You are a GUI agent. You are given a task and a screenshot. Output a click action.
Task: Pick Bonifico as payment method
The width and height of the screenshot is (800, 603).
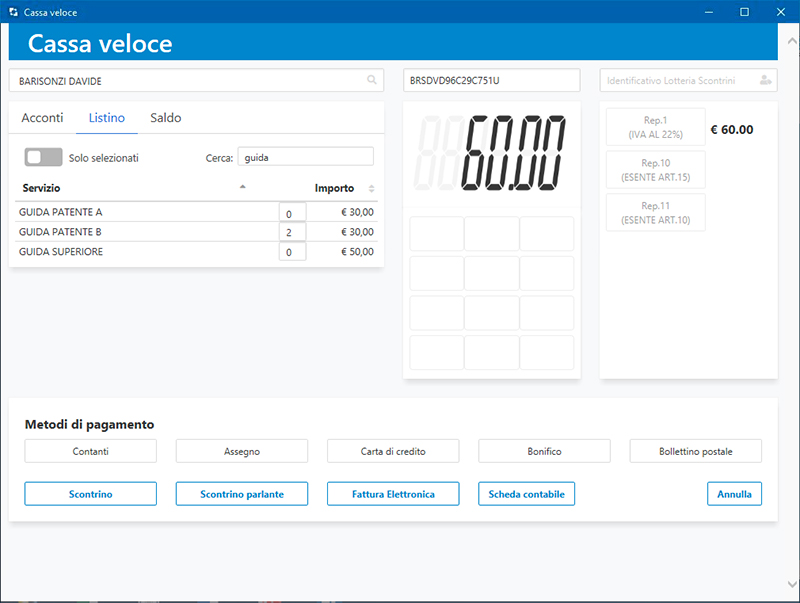544,451
